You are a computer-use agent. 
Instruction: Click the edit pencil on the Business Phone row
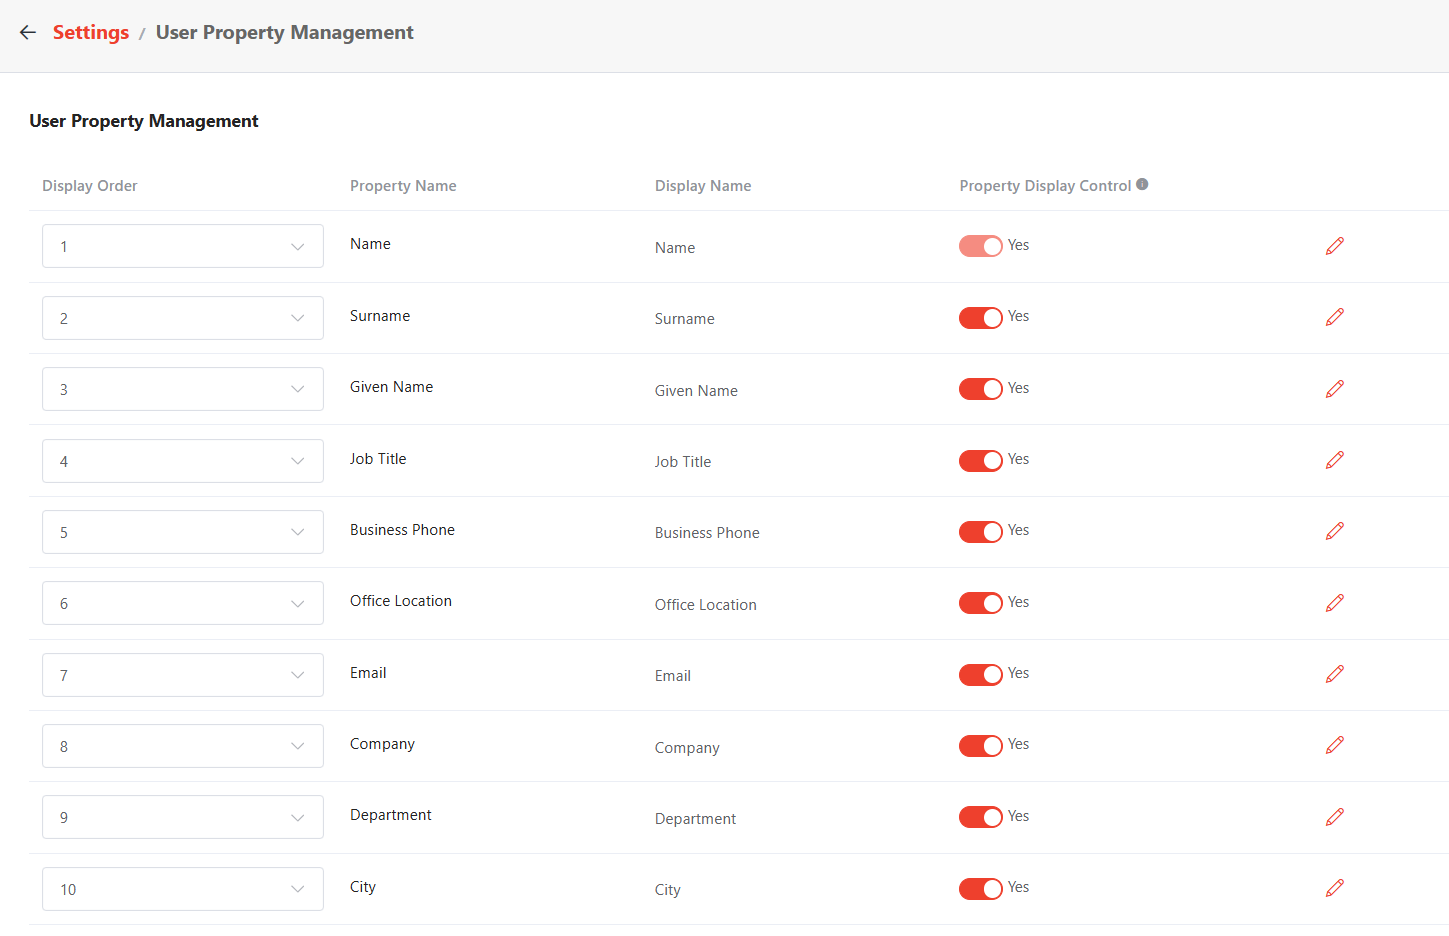pyautogui.click(x=1334, y=531)
